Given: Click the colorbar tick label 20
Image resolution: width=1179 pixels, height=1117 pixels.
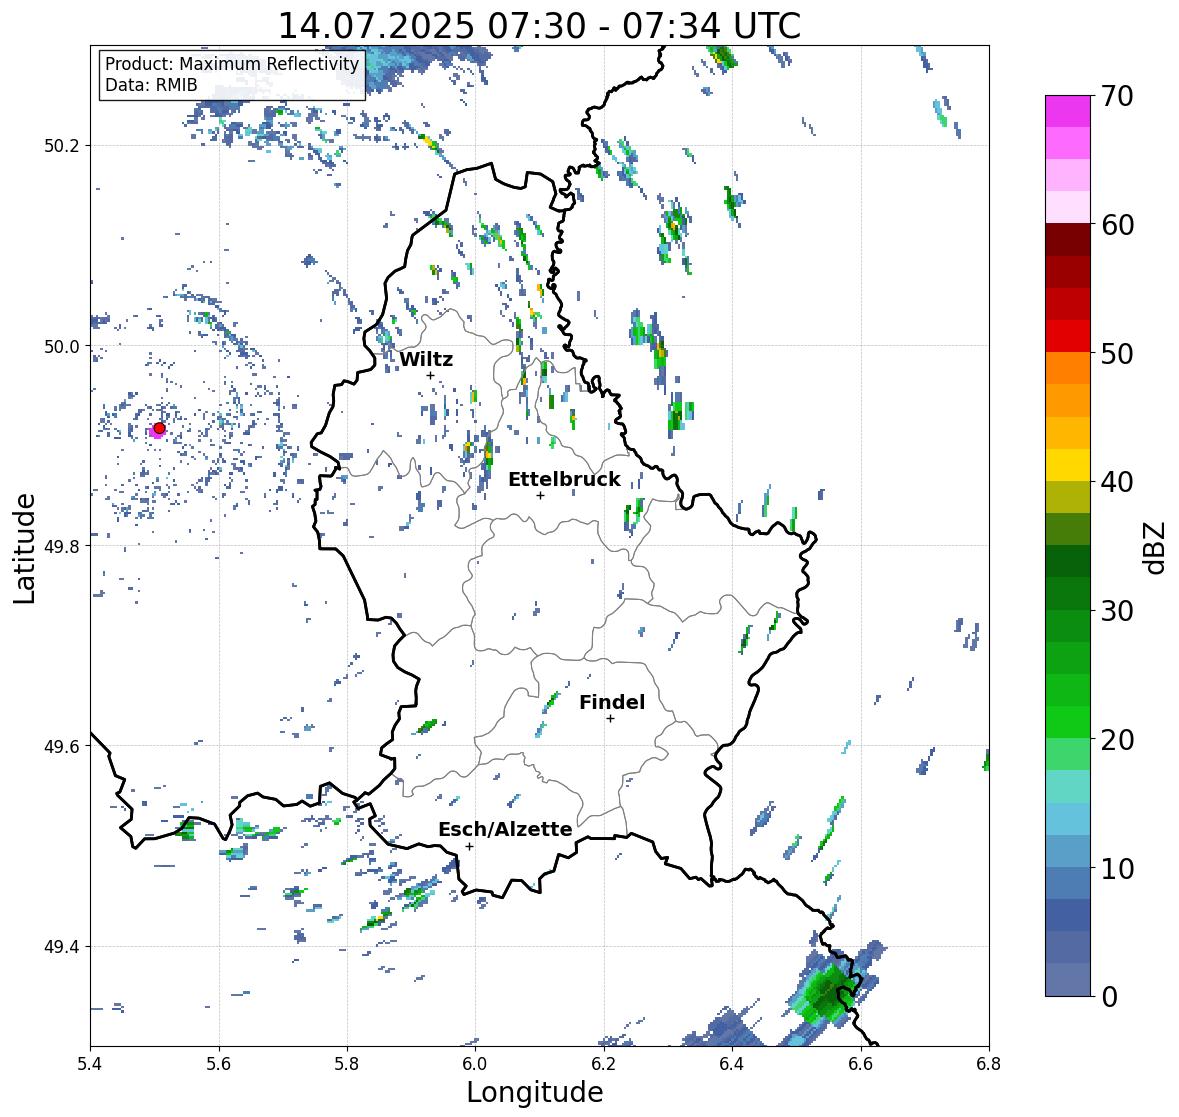Looking at the screenshot, I should [x=1117, y=740].
